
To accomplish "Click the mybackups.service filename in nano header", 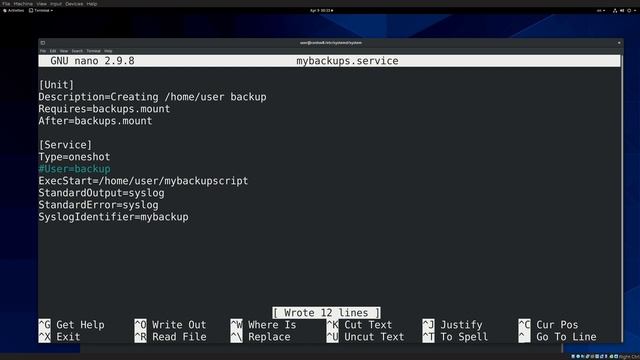I will tap(347, 61).
